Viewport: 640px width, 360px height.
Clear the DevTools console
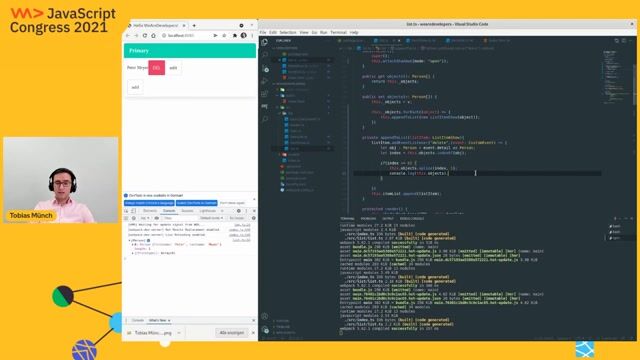(133, 218)
